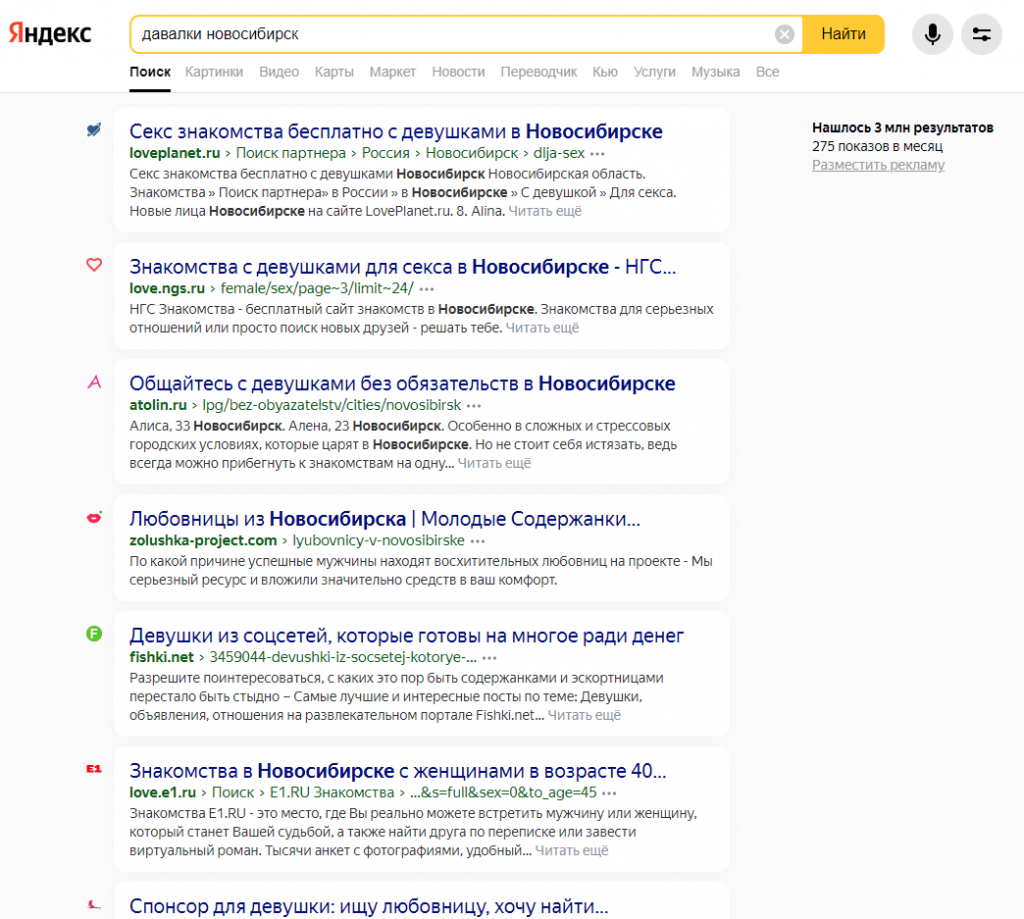Click the loveplanet.ru favicon
This screenshot has height=919, width=1024.
point(94,130)
